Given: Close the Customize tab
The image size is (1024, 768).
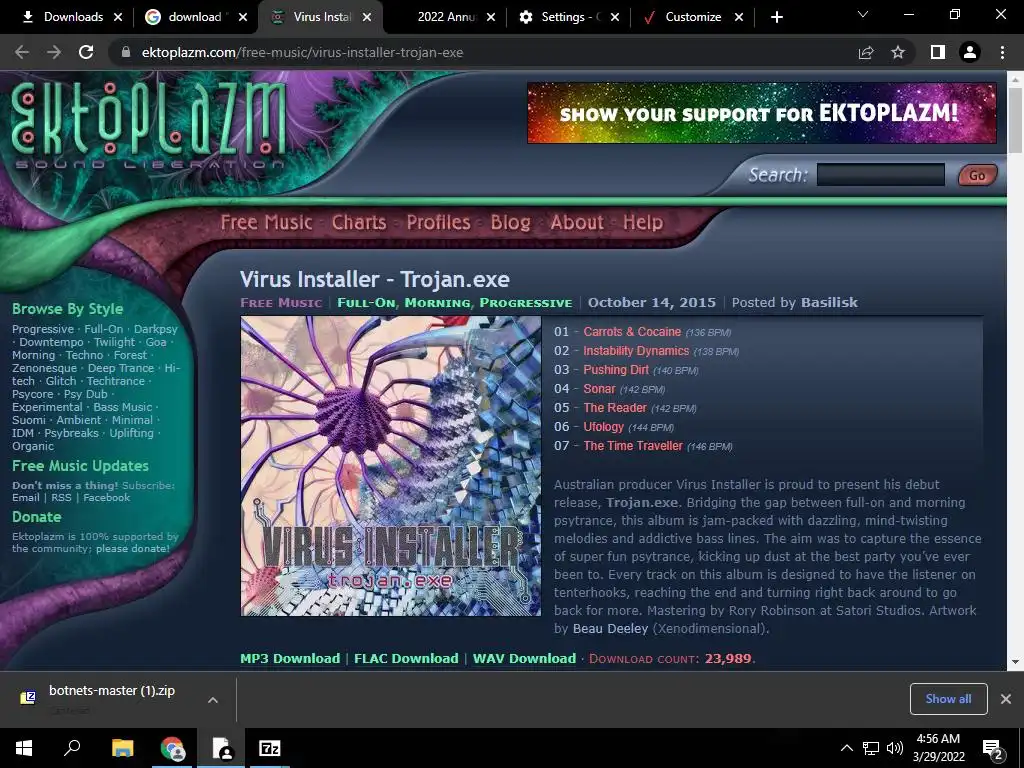Looking at the screenshot, I should point(739,17).
